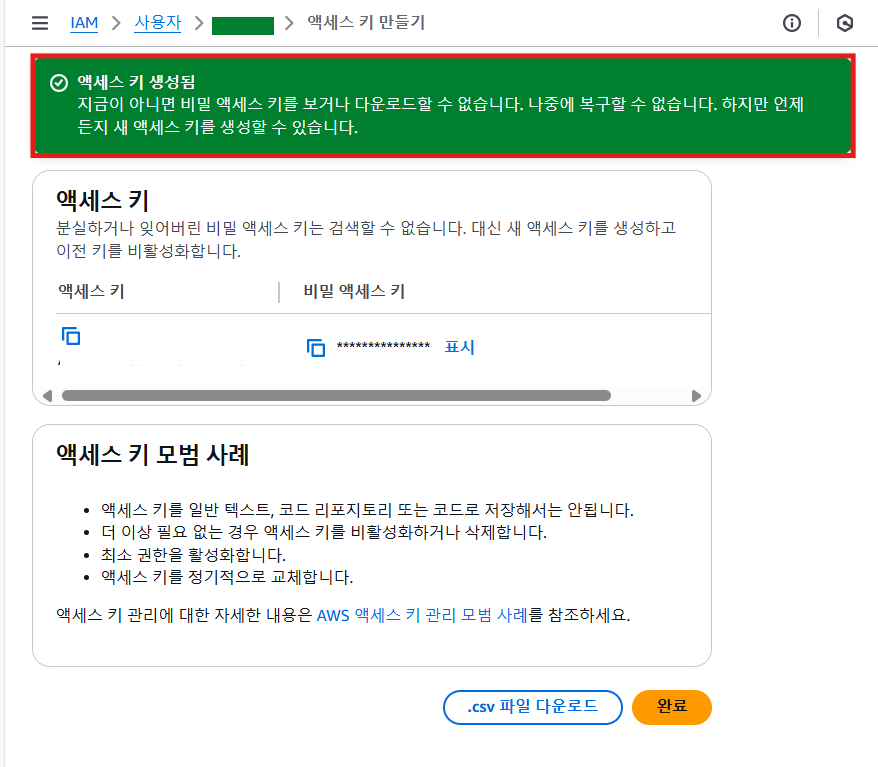878x767 pixels.
Task: Click .csv 파일 다운로드 button
Action: [533, 707]
